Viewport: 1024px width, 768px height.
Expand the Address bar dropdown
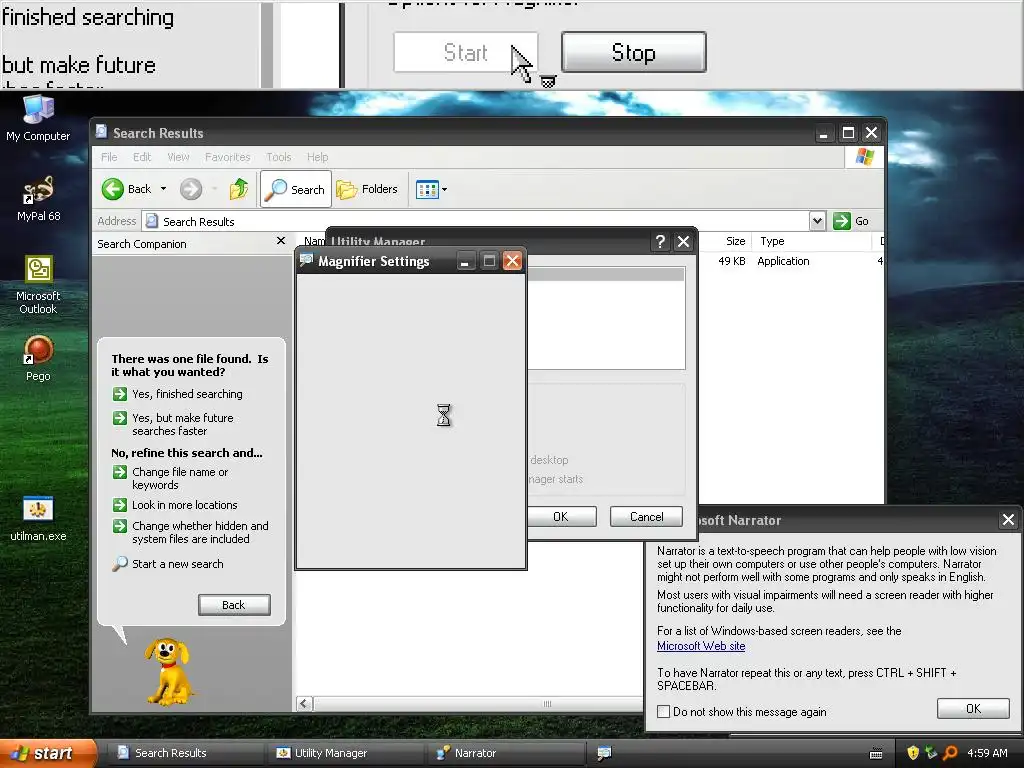point(817,221)
